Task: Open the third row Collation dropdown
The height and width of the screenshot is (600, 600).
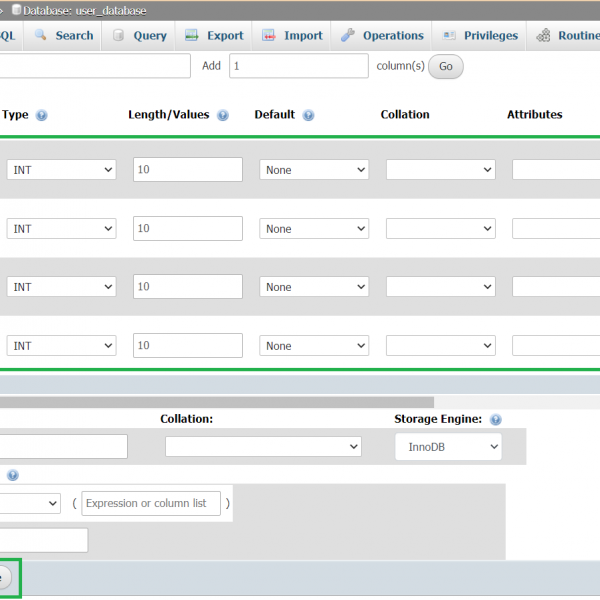Action: (x=440, y=287)
